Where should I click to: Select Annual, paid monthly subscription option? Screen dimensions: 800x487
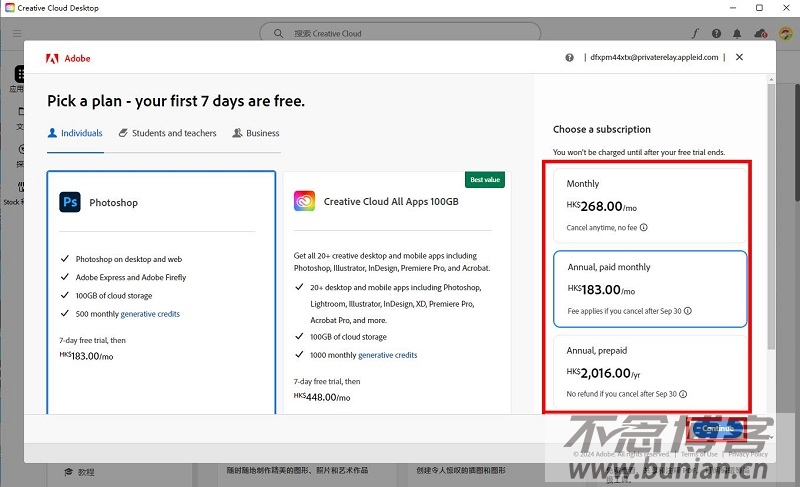coord(650,288)
